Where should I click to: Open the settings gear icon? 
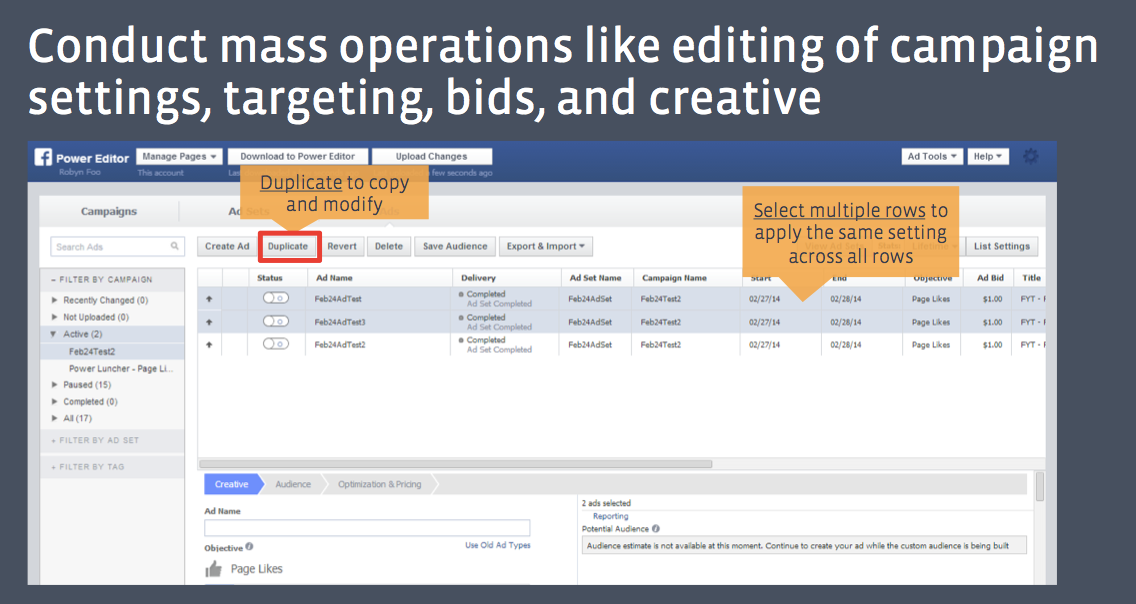click(1030, 156)
